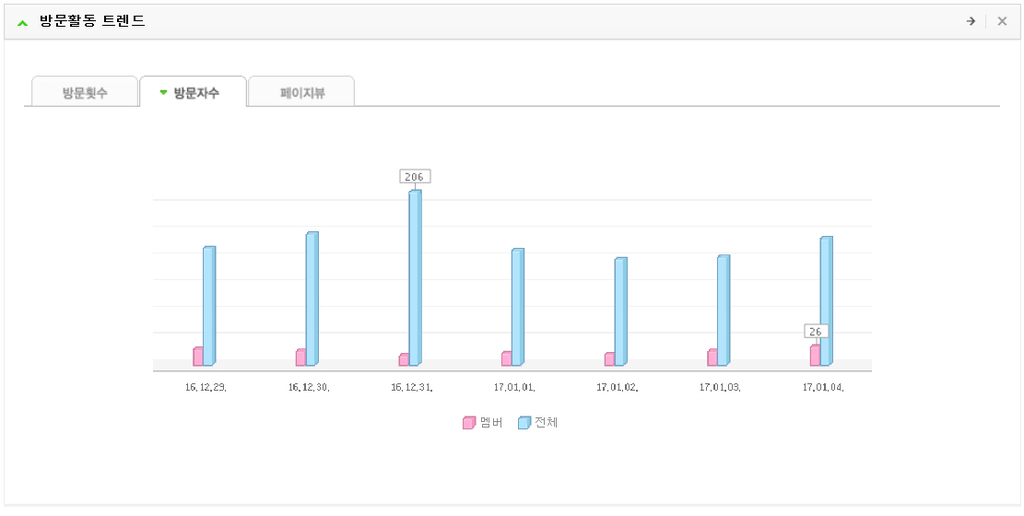
Task: Select the pink bar for 17.01.04.
Action: (815, 355)
